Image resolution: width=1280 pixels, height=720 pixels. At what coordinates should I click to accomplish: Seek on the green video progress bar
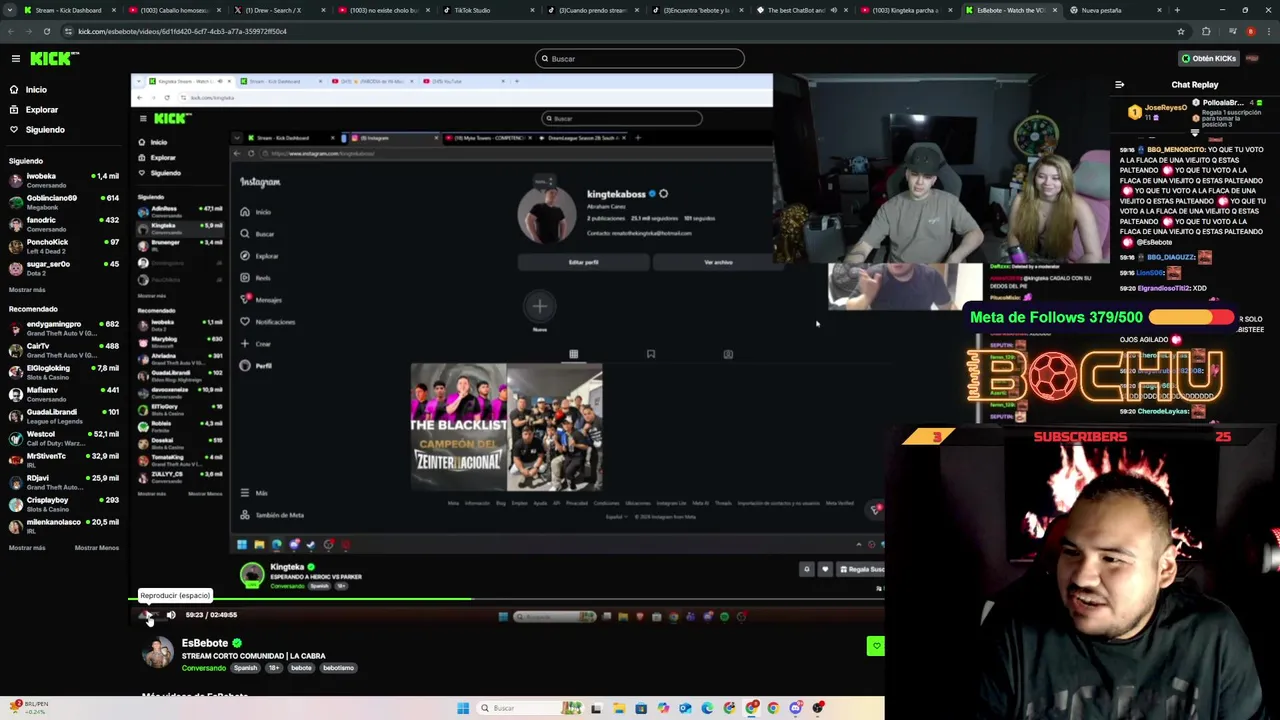coord(506,600)
